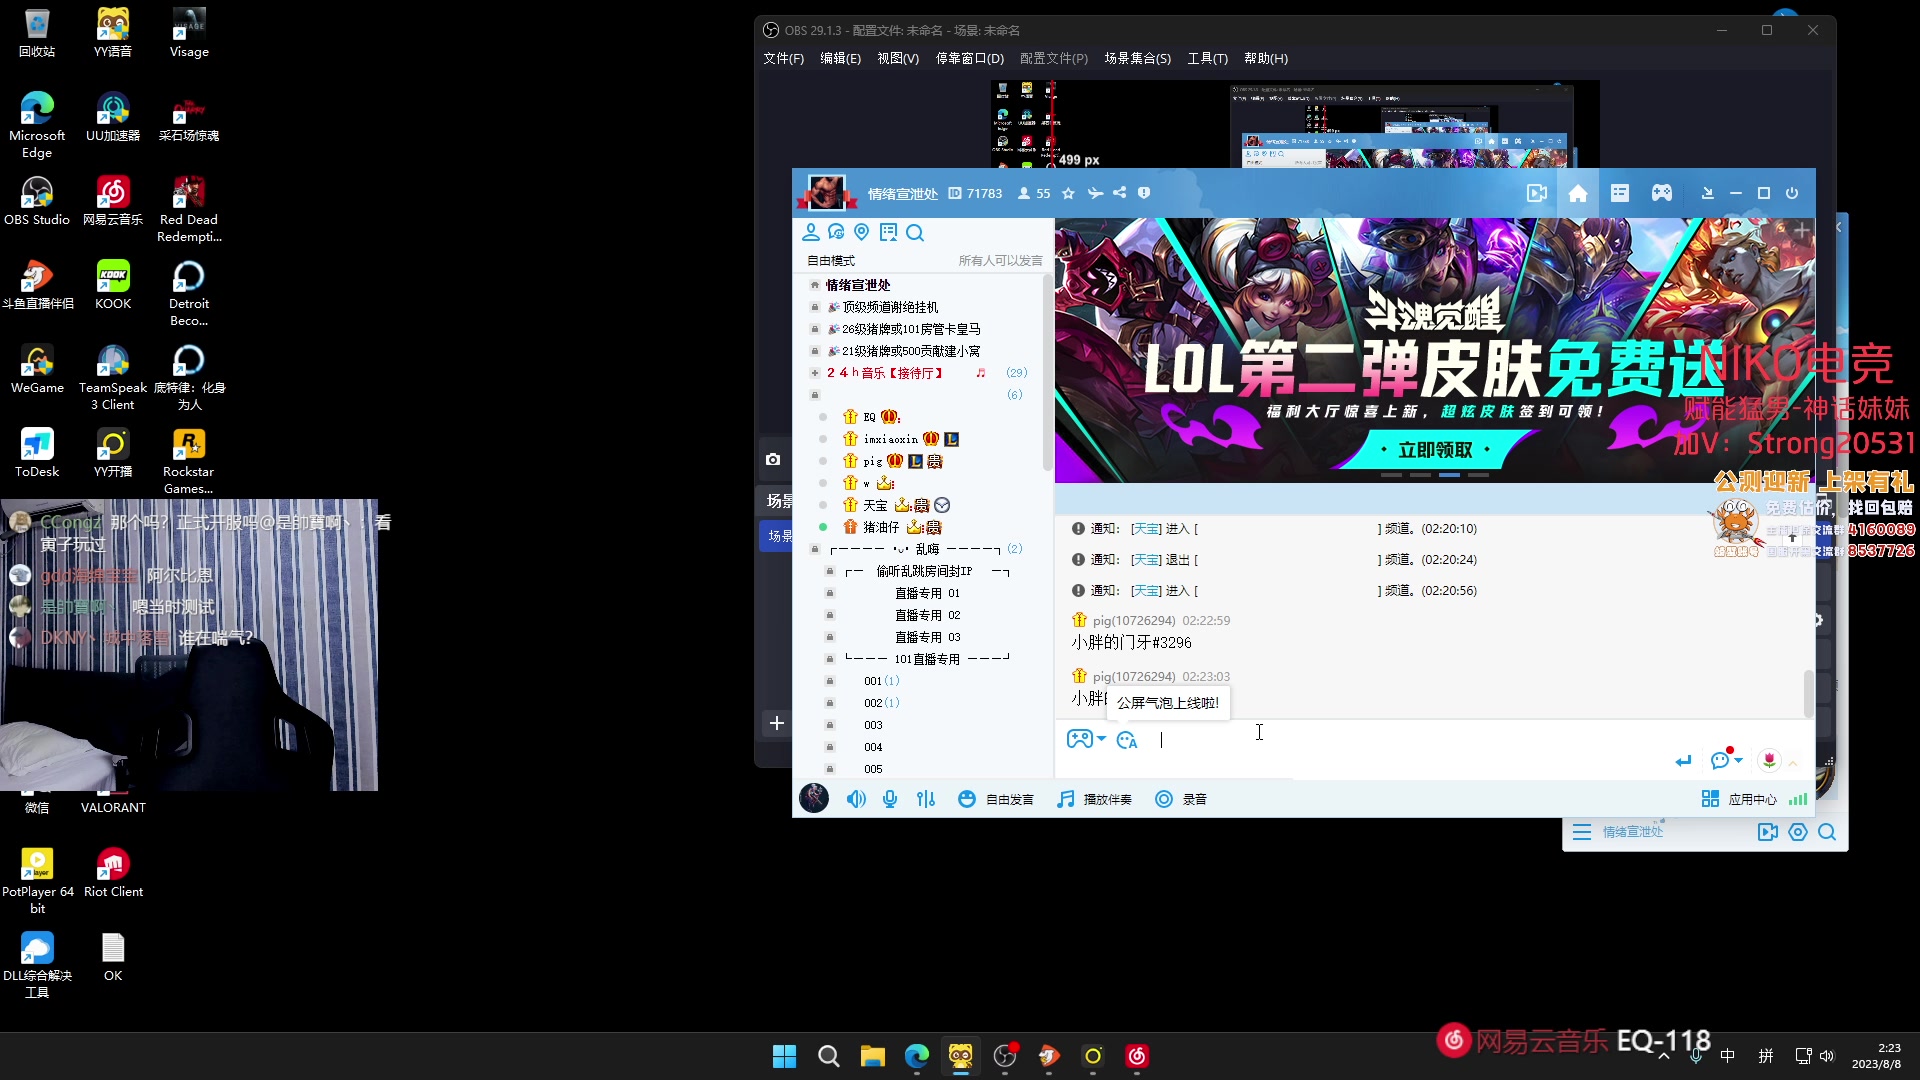Image resolution: width=1920 pixels, height=1080 pixels.
Task: Click the home icon in YY header
Action: 1578,193
